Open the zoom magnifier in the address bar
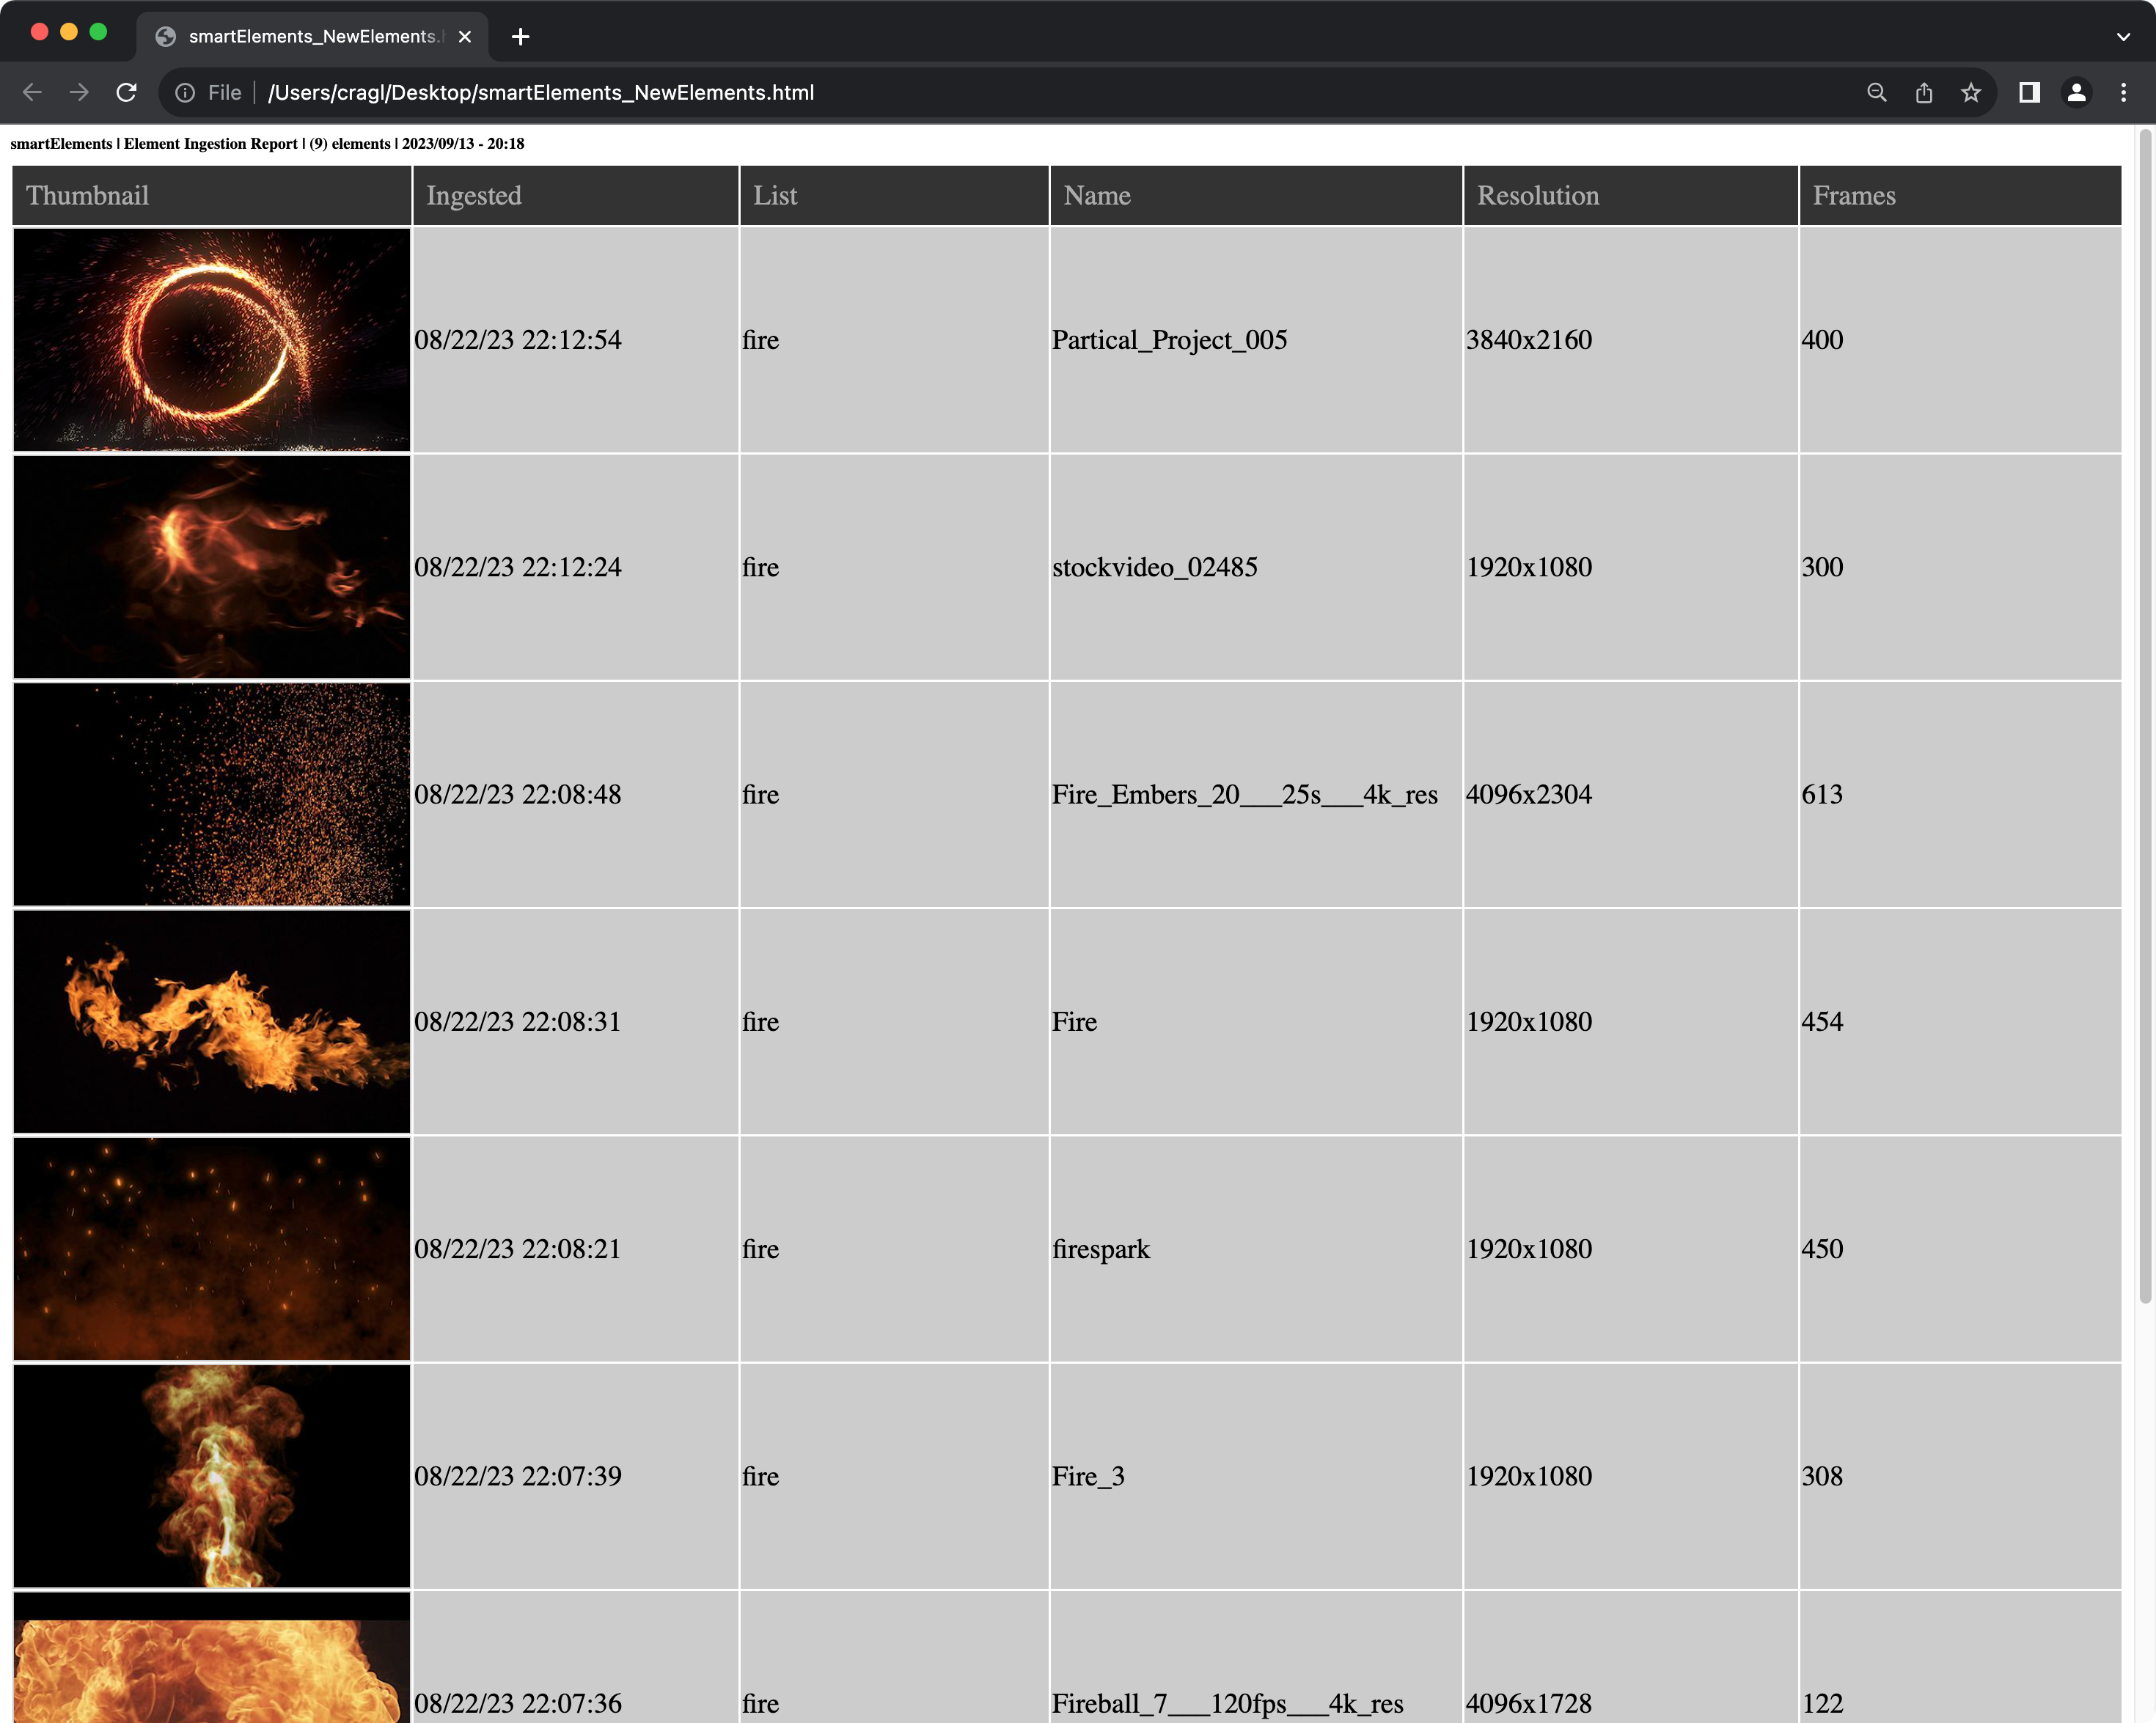This screenshot has width=2156, height=1723. pos(1876,93)
